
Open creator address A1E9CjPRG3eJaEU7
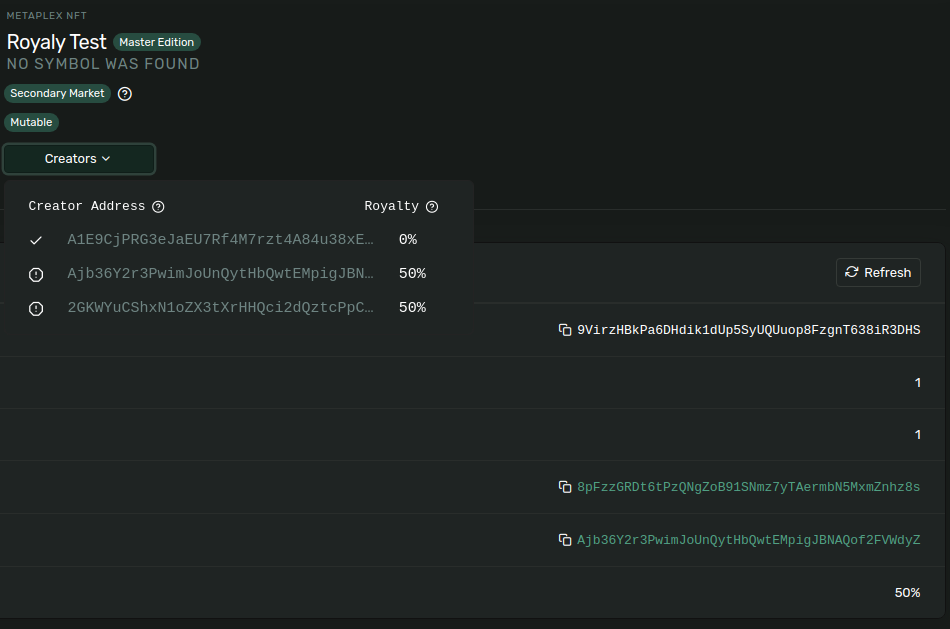click(x=220, y=240)
